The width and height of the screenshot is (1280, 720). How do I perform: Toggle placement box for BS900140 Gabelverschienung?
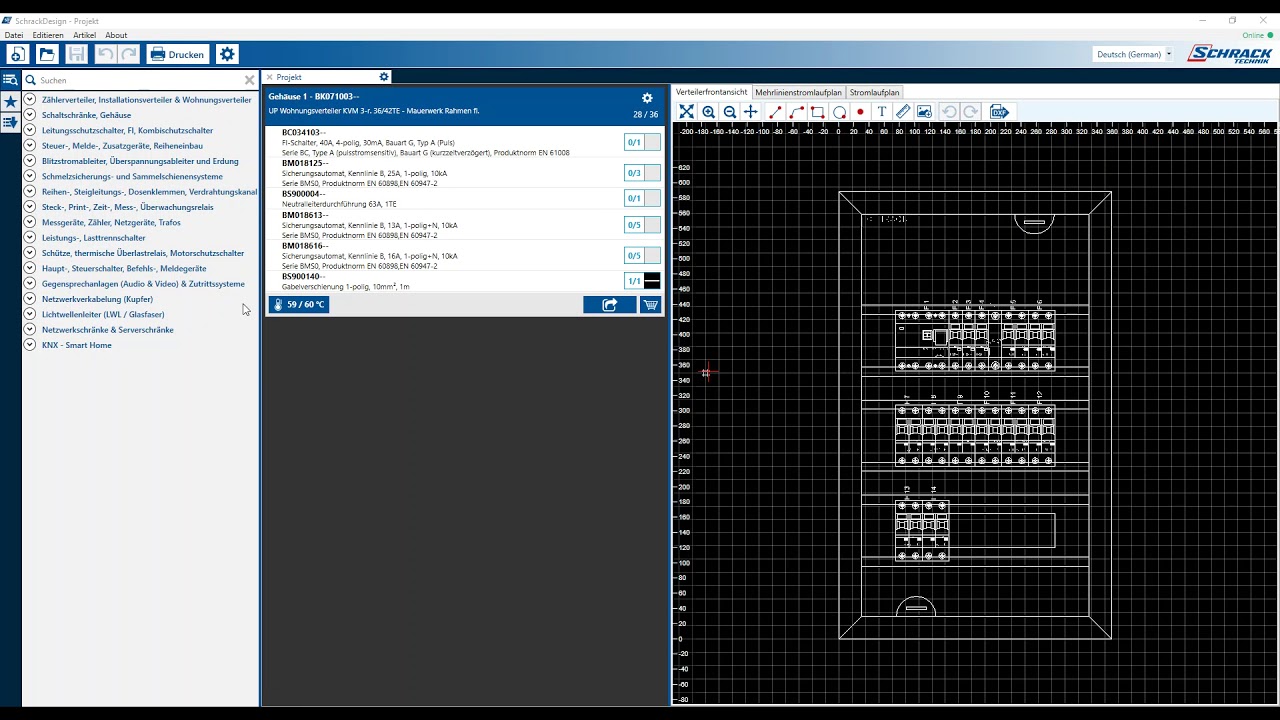click(x=652, y=281)
